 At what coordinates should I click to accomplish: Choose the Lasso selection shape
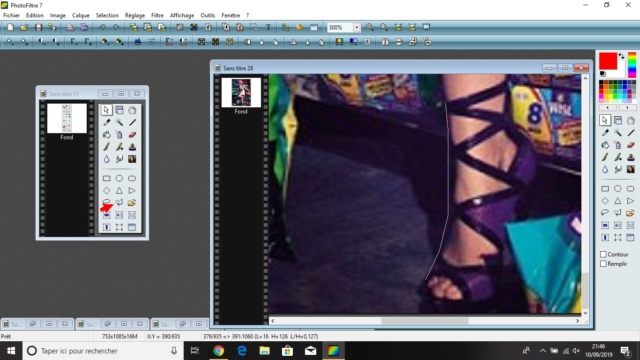605,213
